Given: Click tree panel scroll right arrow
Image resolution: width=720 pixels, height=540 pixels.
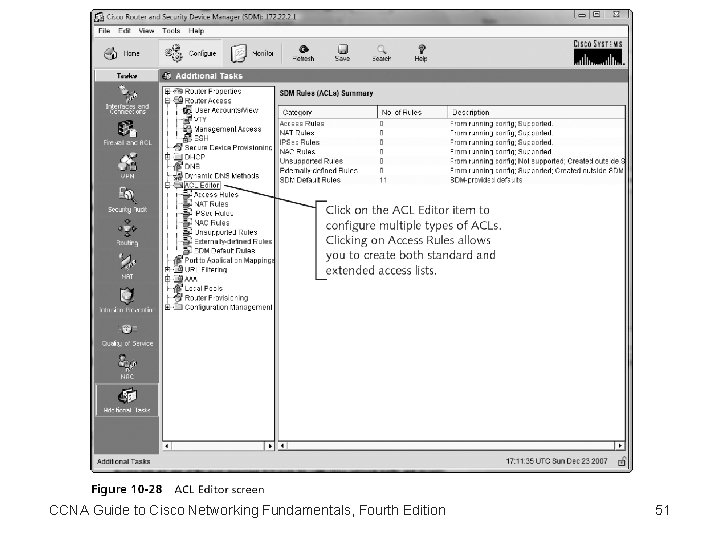Looking at the screenshot, I should (270, 446).
